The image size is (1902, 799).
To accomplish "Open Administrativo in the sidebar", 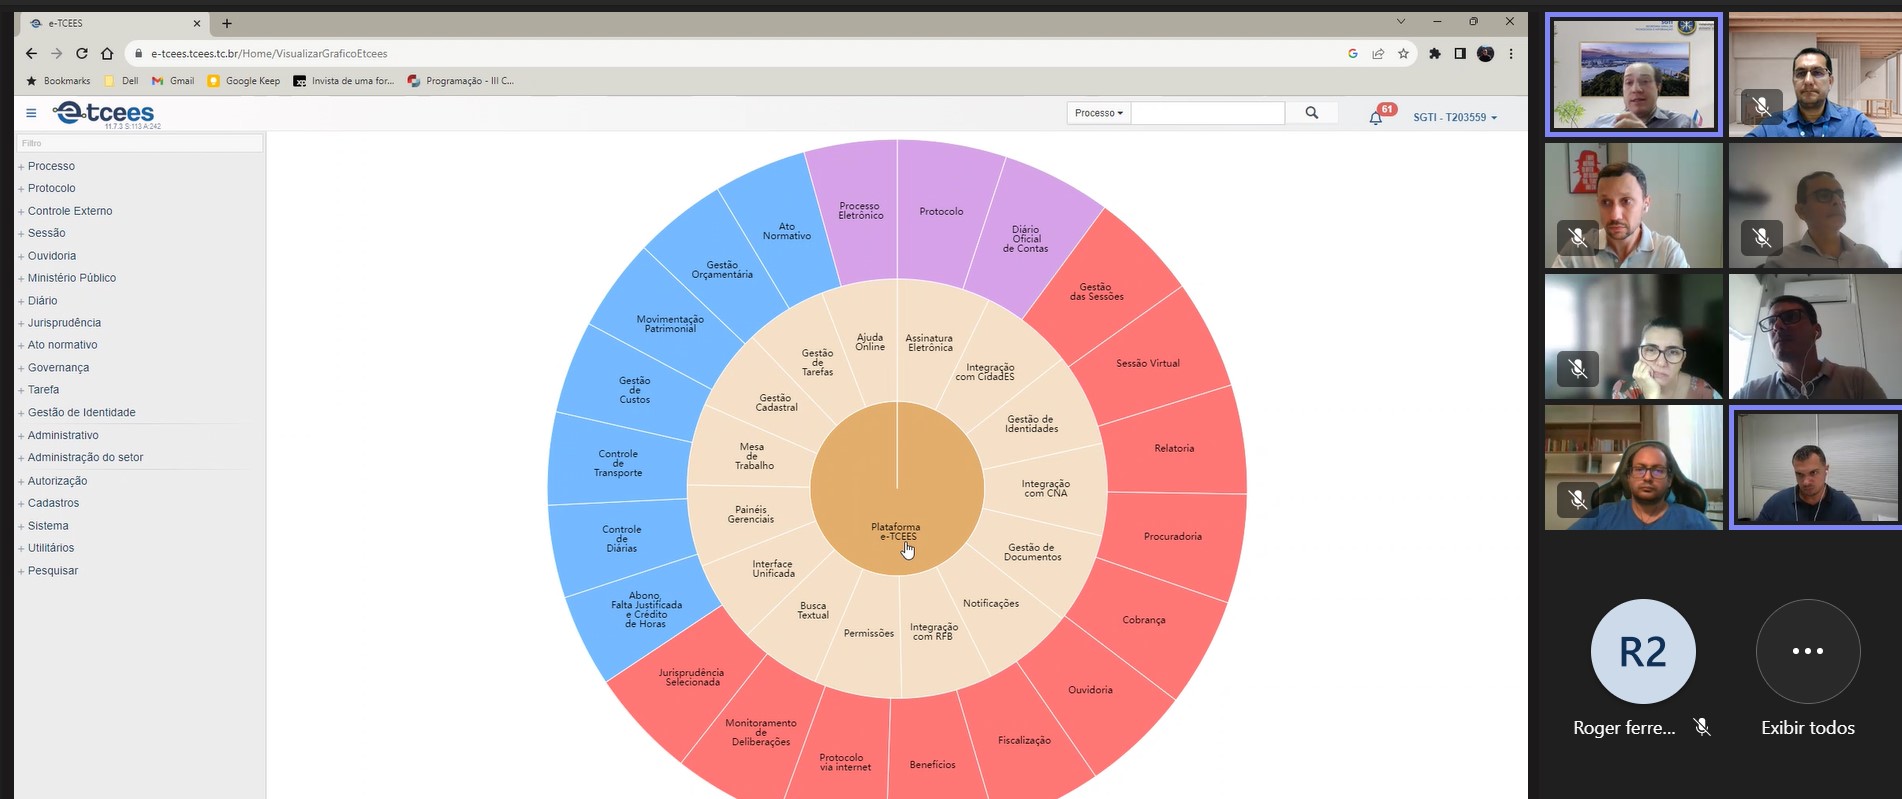I will click(63, 435).
